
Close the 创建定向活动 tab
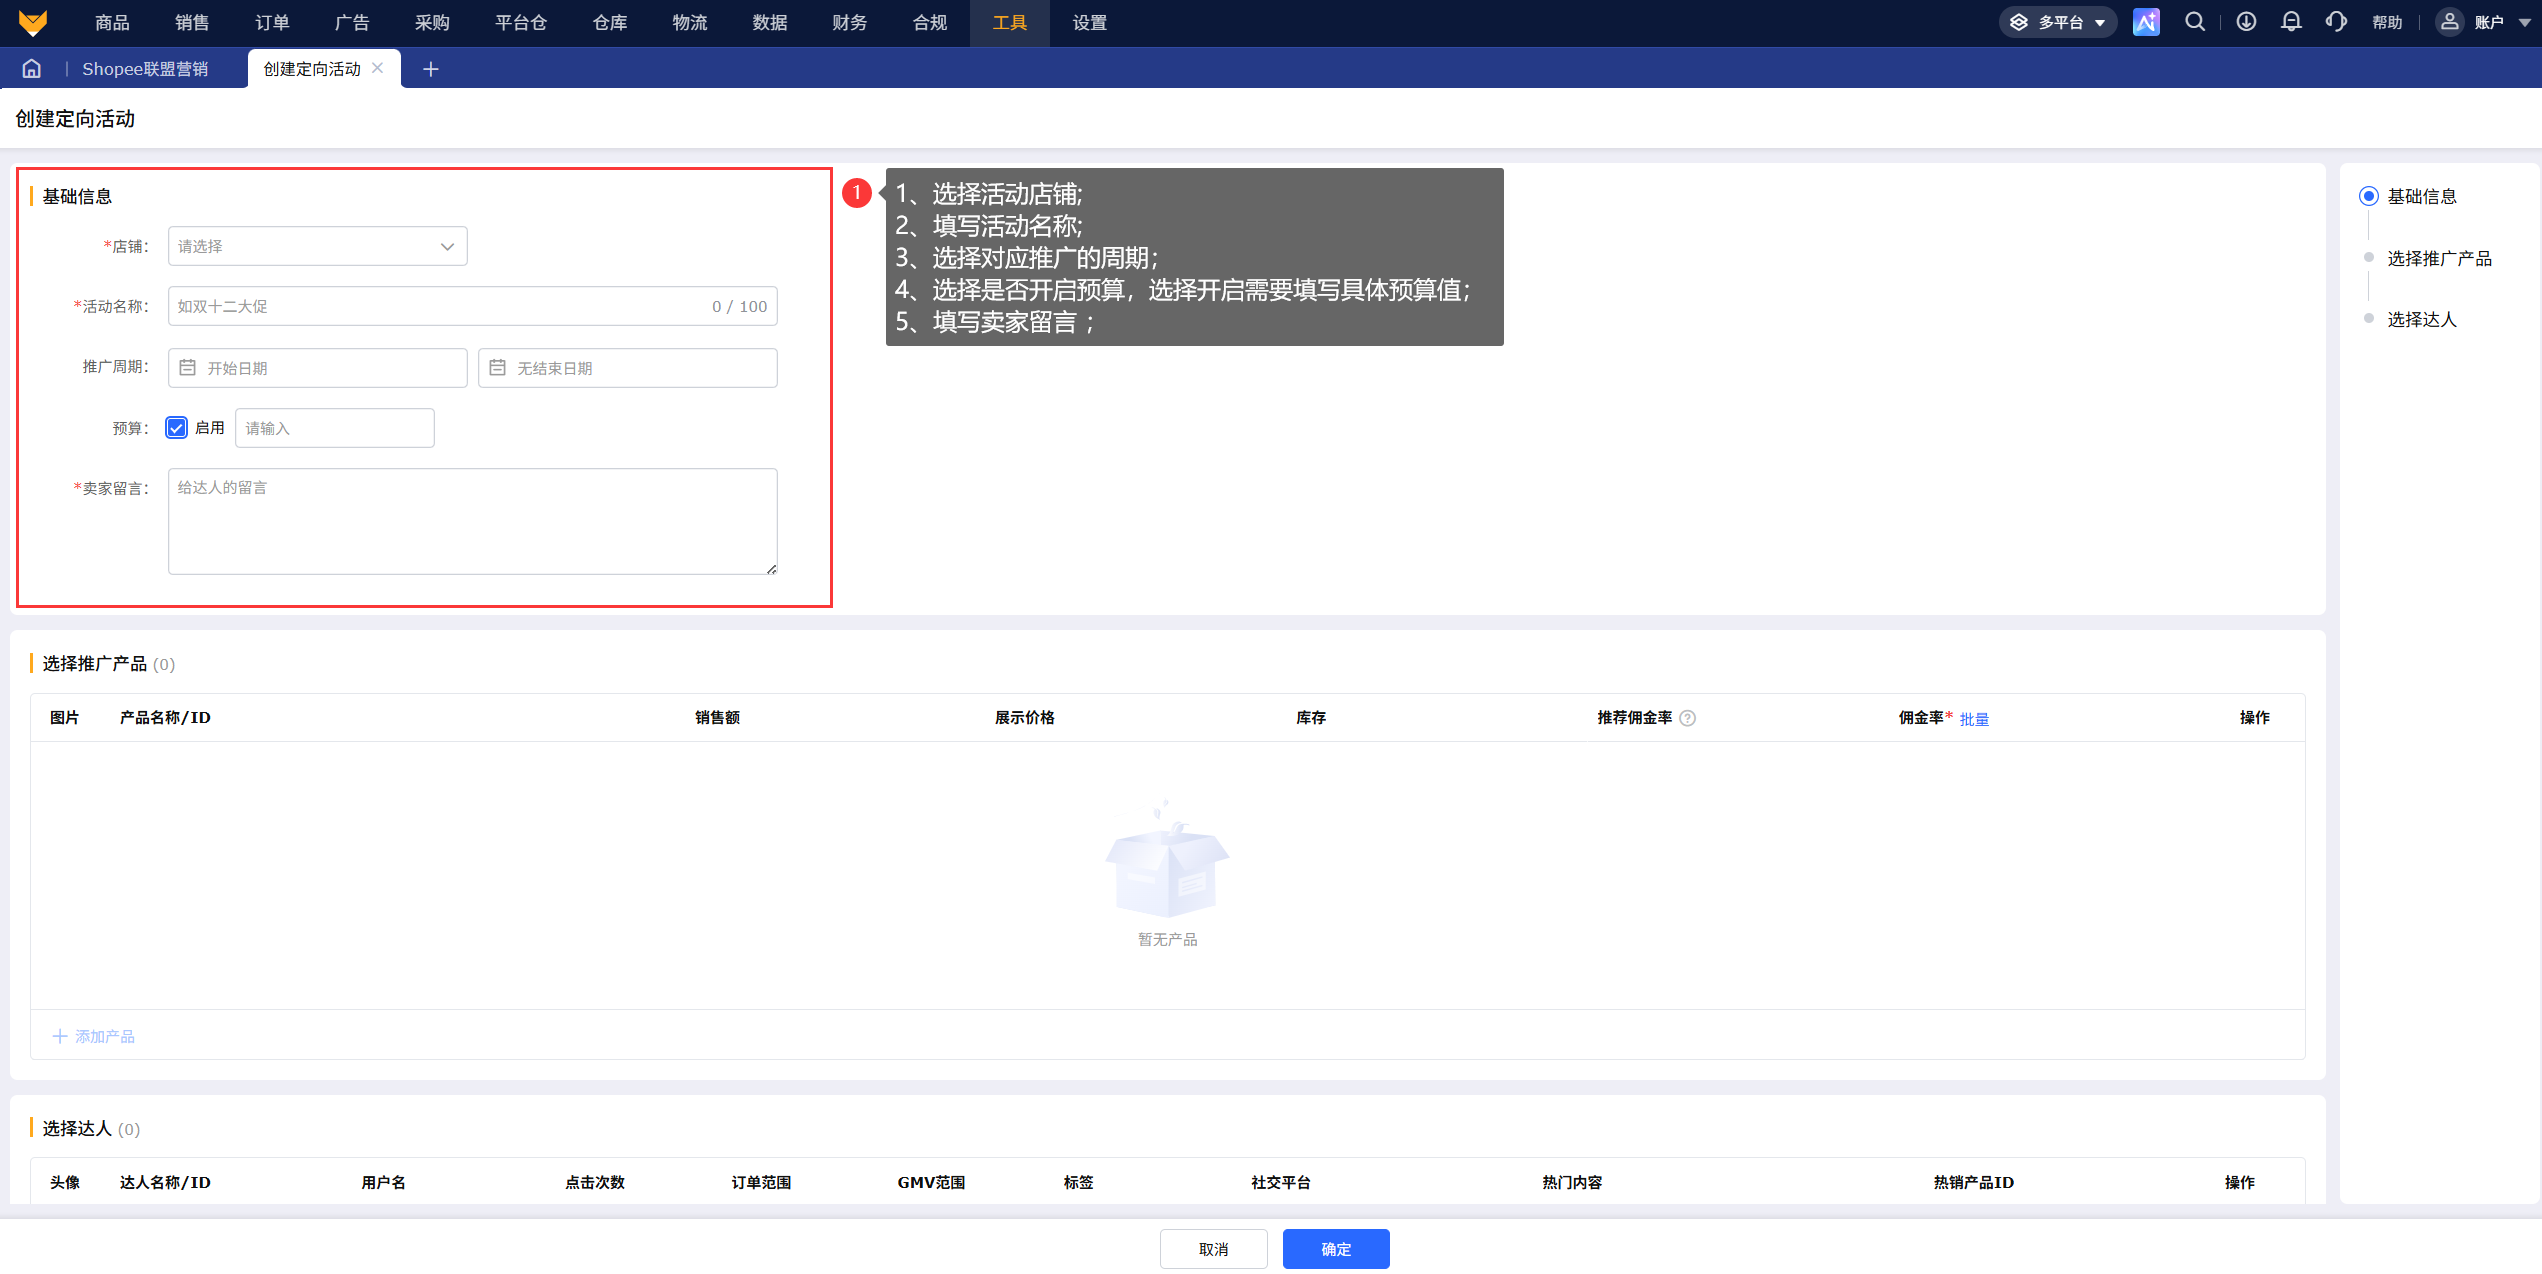377,68
